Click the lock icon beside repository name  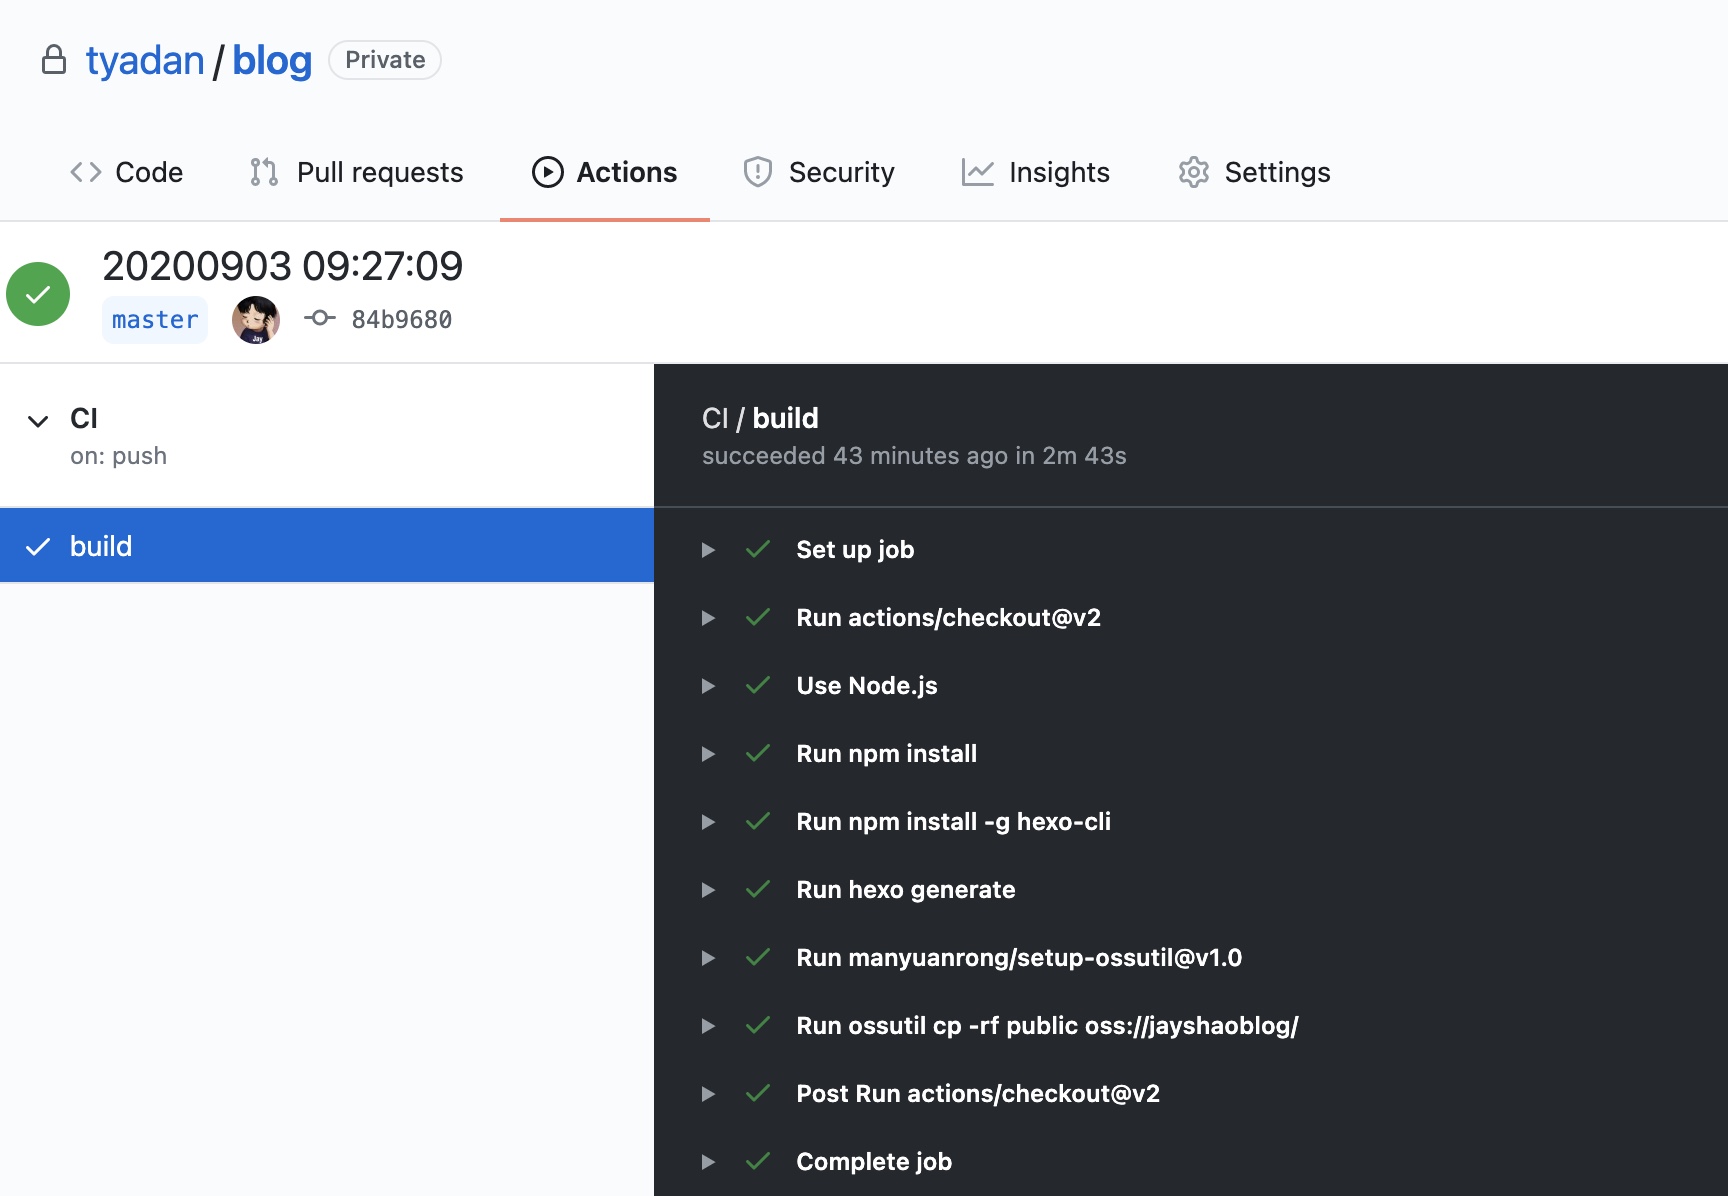pos(54,60)
